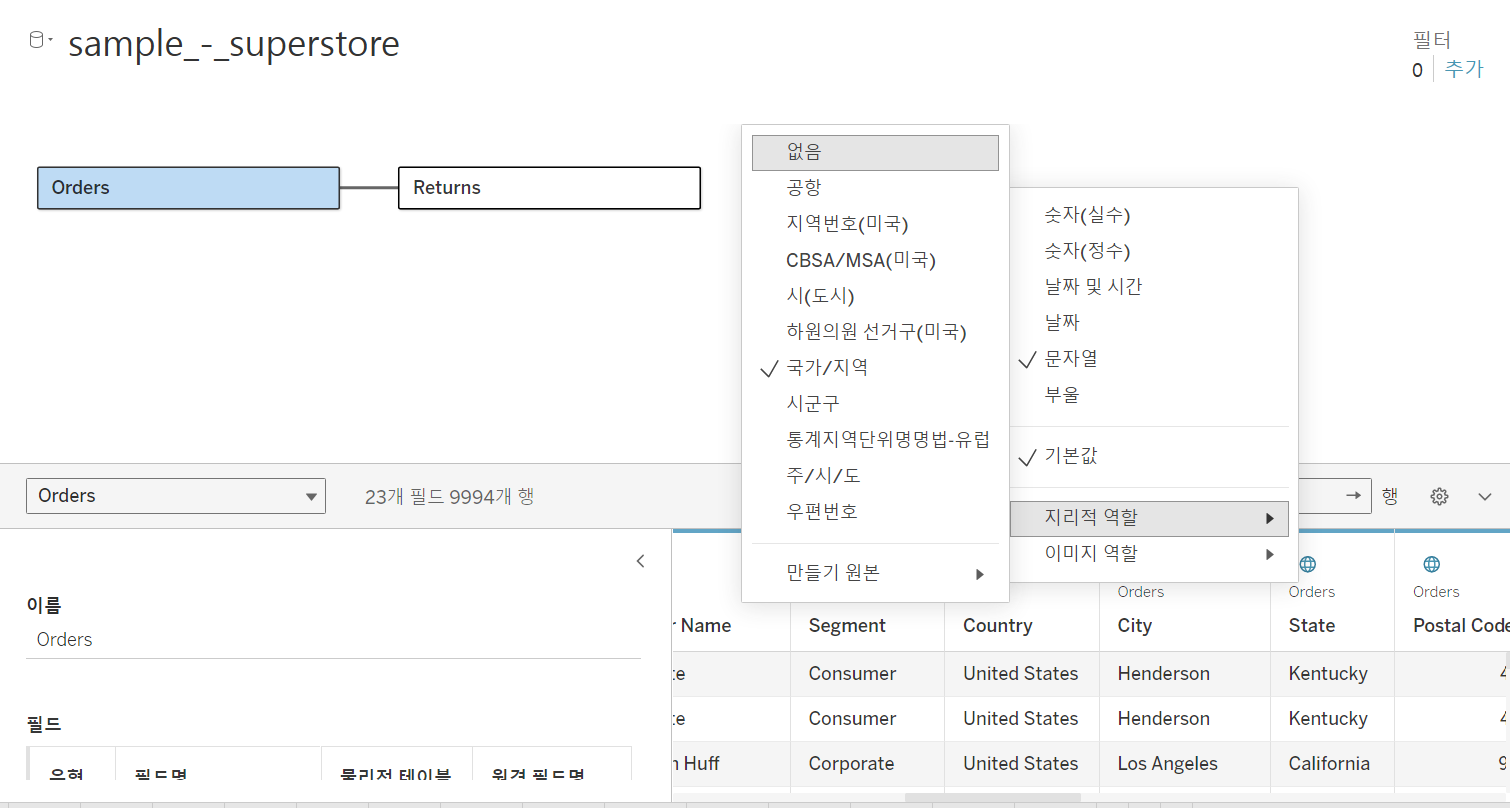The image size is (1510, 808).
Task: Click 추가 link to add filter
Action: click(1464, 69)
